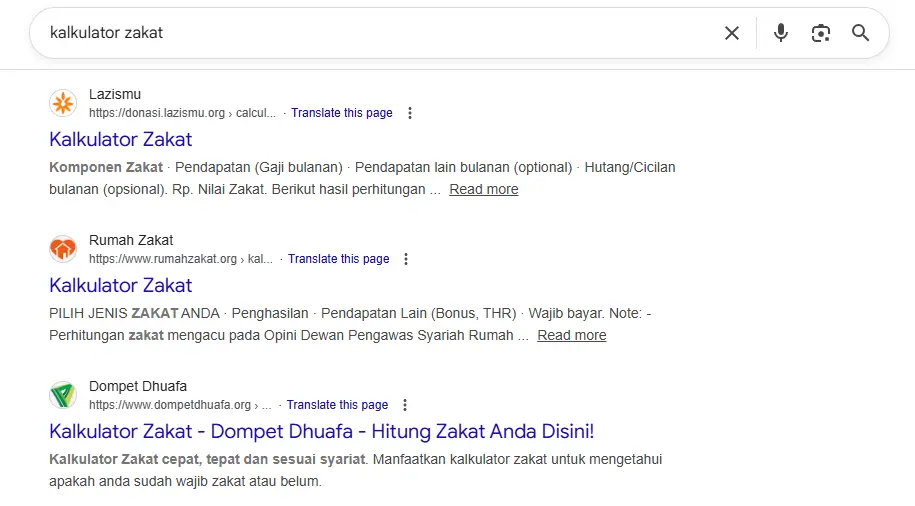Open Lazismu's Kalkulator Zakat result title
The image size is (915, 506).
pos(121,139)
